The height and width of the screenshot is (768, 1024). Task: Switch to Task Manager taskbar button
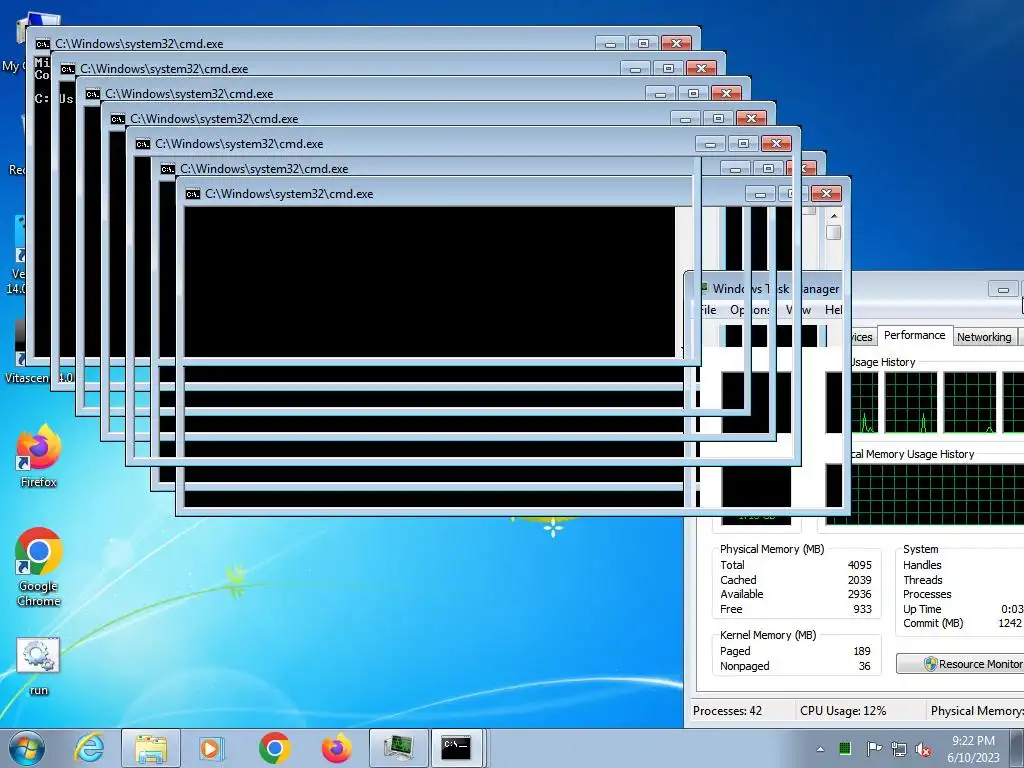point(399,748)
